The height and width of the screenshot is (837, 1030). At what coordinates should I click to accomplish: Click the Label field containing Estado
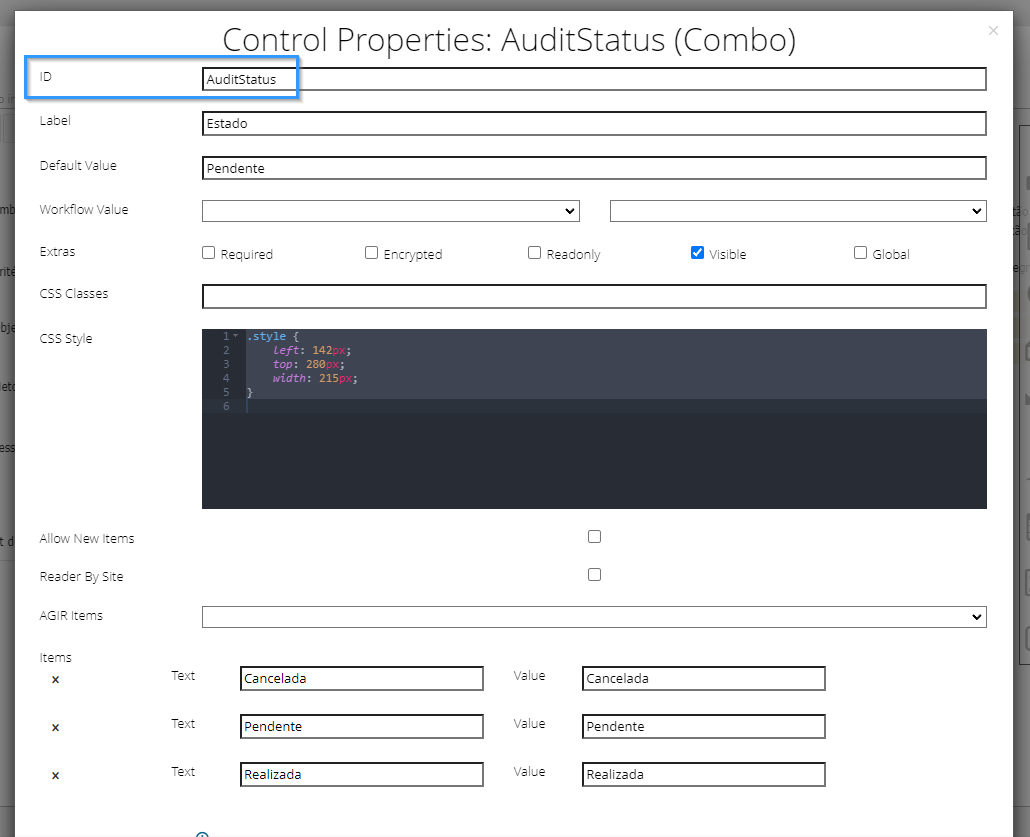594,124
